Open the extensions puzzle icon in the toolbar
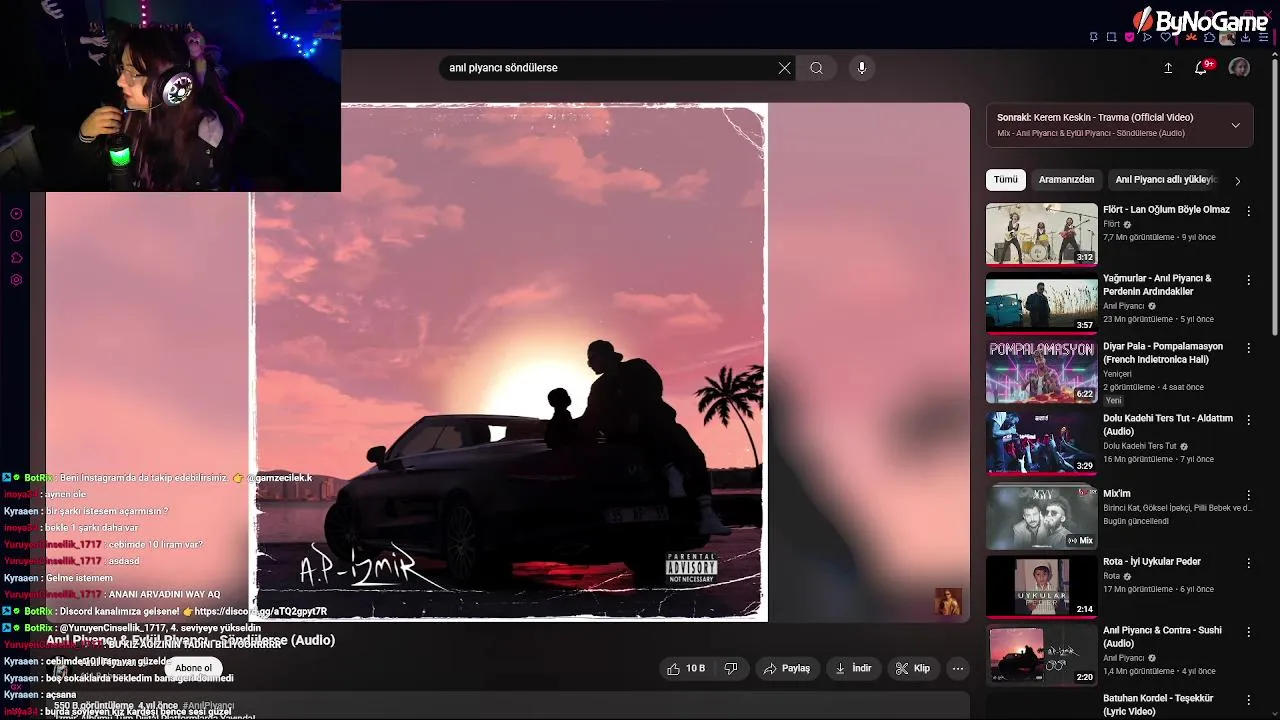1280x720 pixels. [1209, 37]
